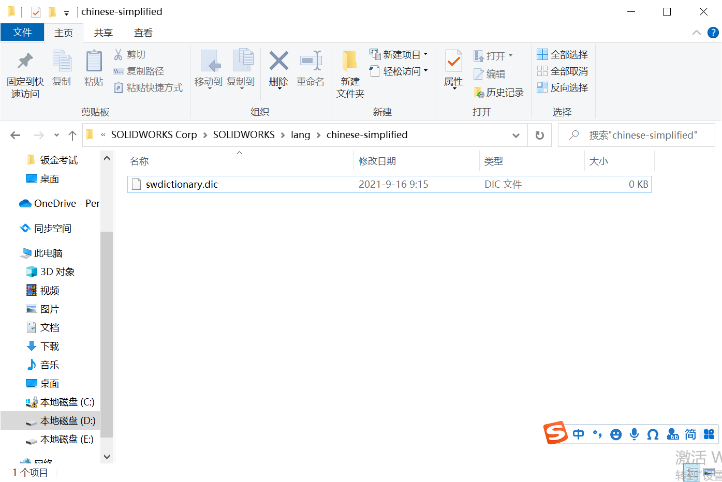
Task: Click SOLIDWORKS breadcrumb segment
Action: [x=244, y=135]
